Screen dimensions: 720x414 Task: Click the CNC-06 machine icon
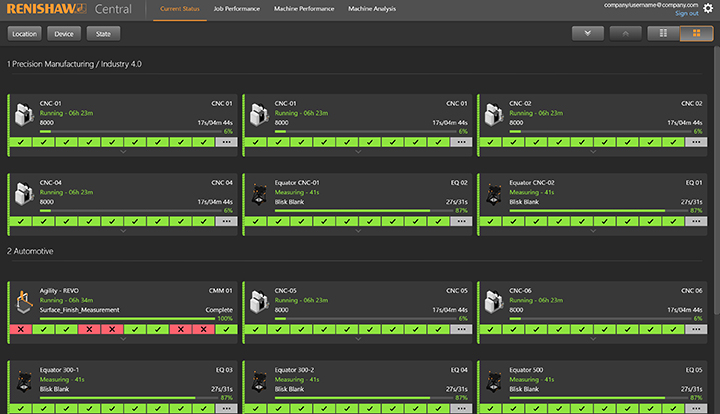[494, 302]
